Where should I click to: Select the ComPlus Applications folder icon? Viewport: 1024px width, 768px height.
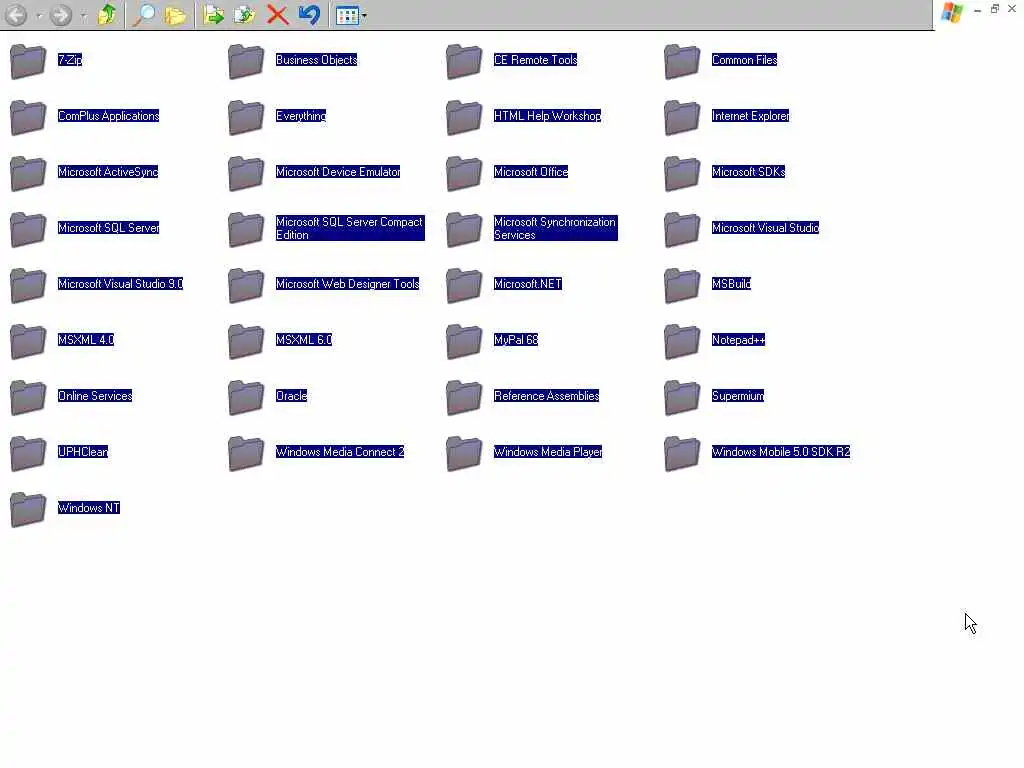click(x=28, y=118)
